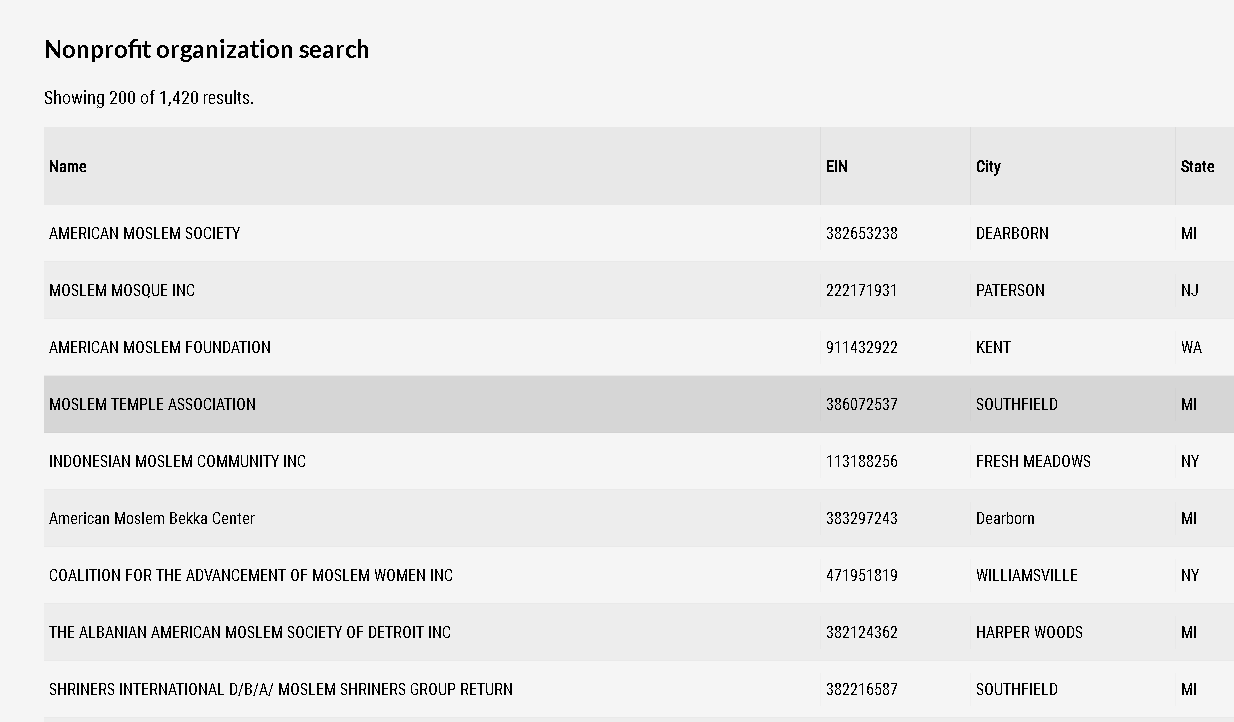1234x722 pixels.
Task: Select the HARPER WOODS city cell
Action: 1029,632
